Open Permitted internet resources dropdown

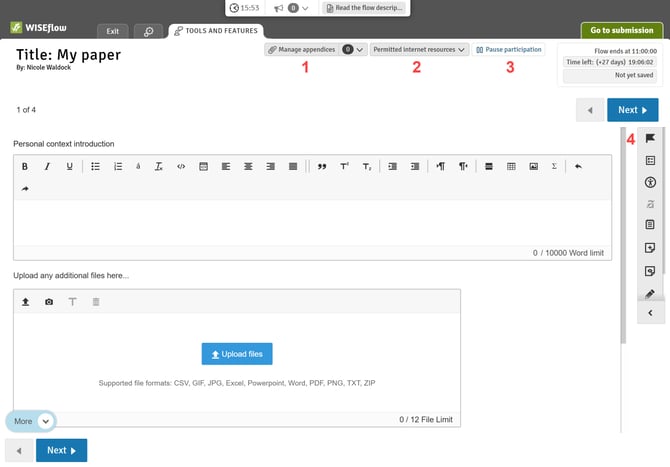419,50
